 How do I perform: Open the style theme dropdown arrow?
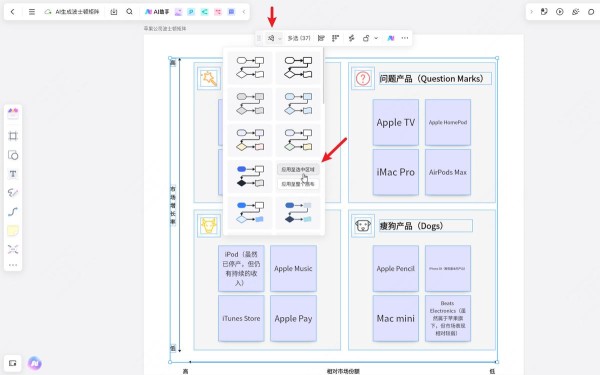[x=280, y=38]
